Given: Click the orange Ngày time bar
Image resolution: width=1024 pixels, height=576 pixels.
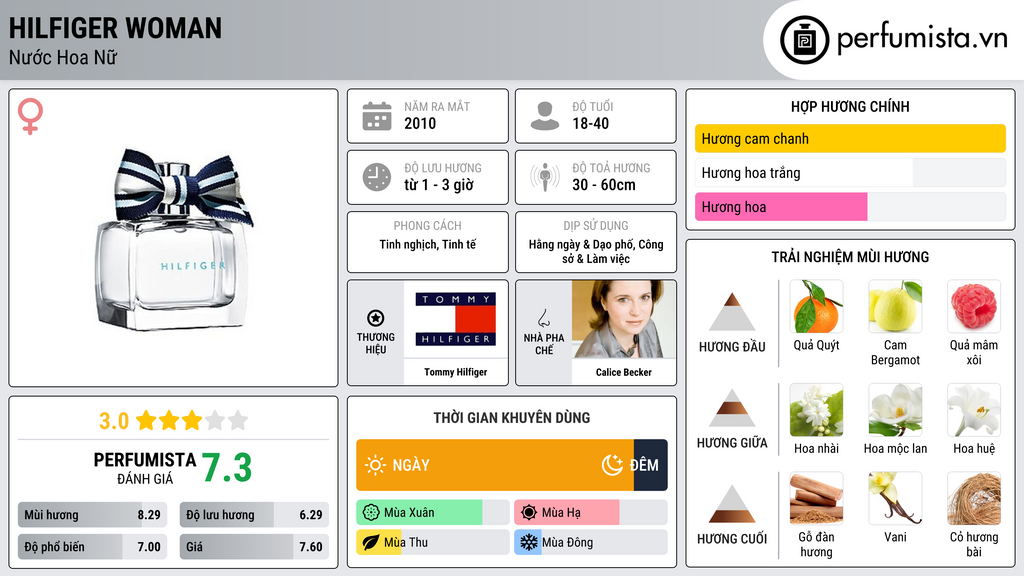Looking at the screenshot, I should [495, 465].
